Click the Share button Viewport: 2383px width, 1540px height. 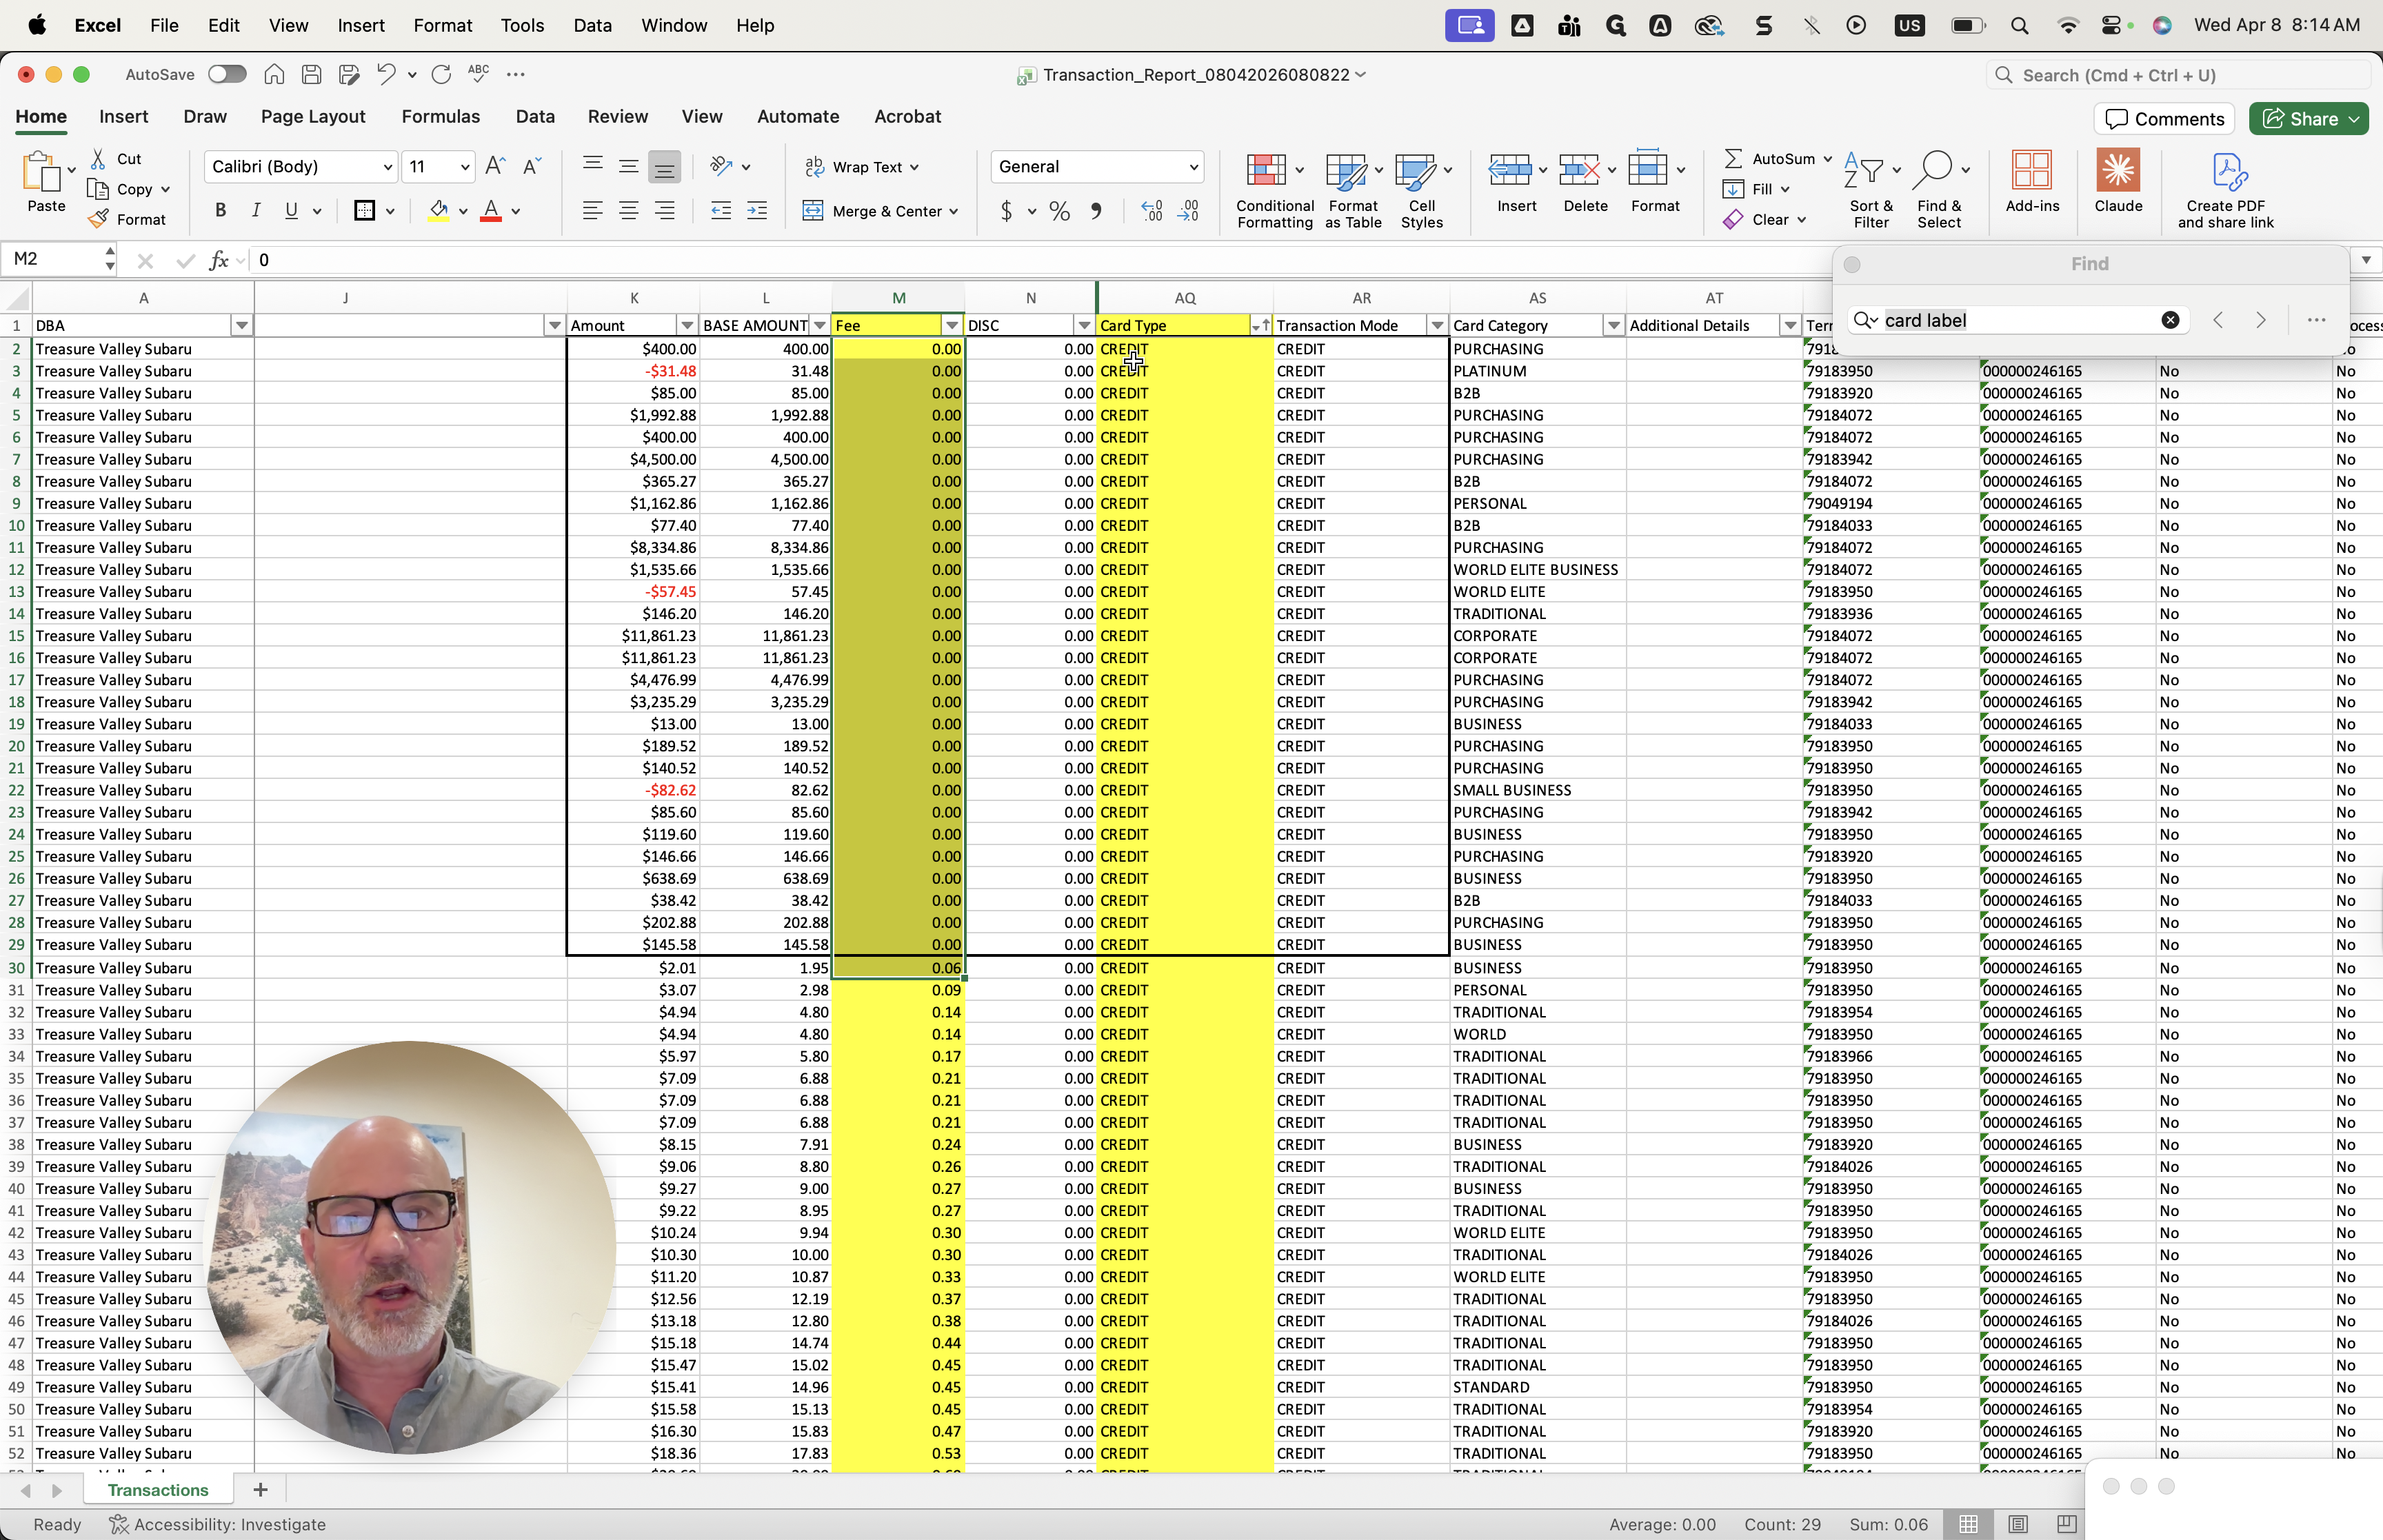click(x=2300, y=119)
